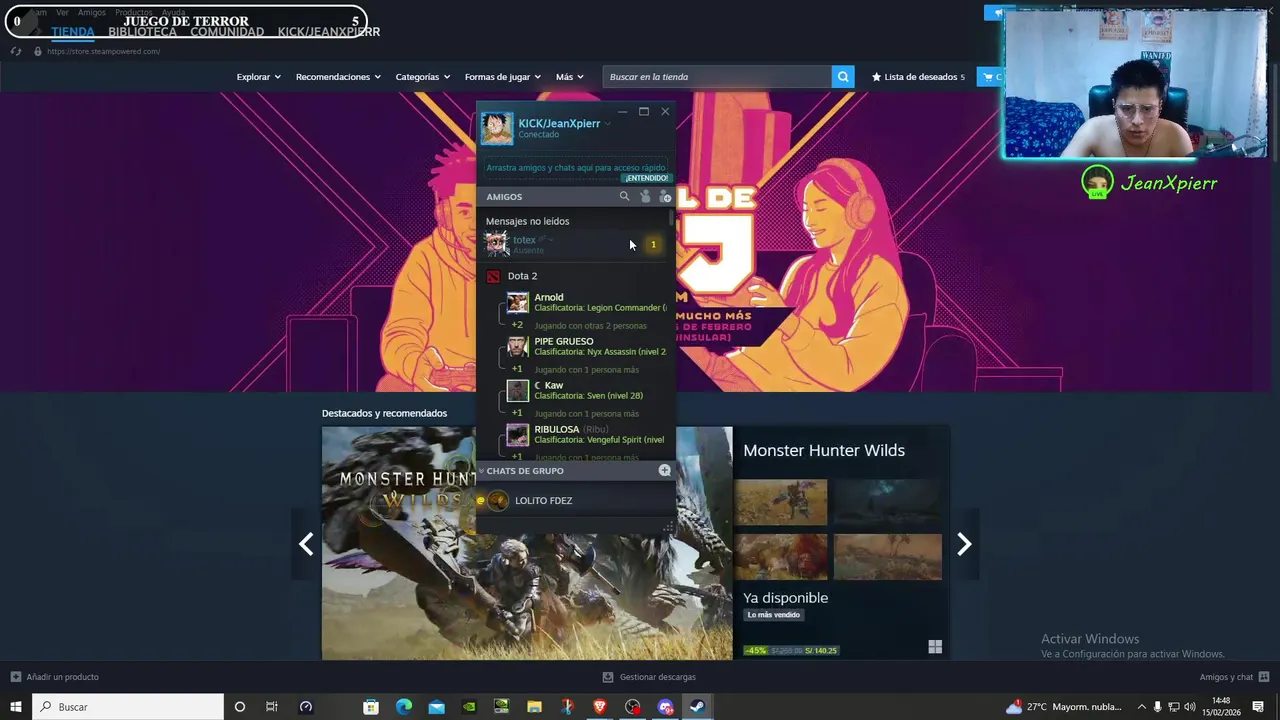Click the friend requests person icon
Image resolution: width=1280 pixels, height=720 pixels.
coord(645,197)
